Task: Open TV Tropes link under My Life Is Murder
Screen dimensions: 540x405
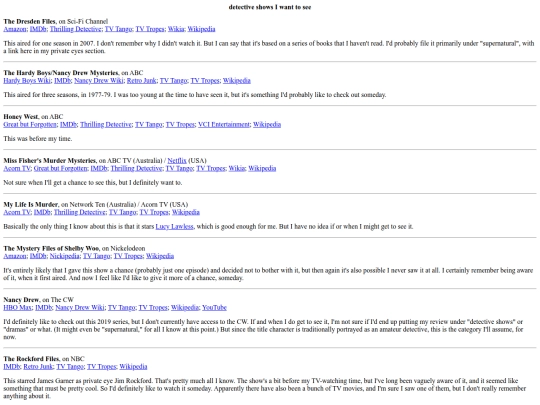Action: point(154,212)
